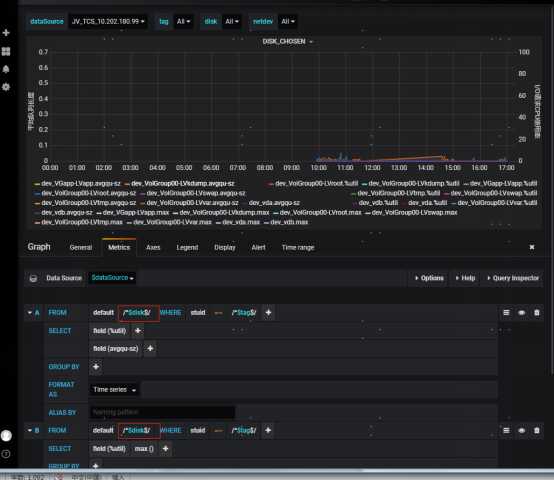Click the dev_VolGroup00-LVroot.%util legend color swatch
Image resolution: width=554 pixels, height=480 pixels.
[271, 184]
